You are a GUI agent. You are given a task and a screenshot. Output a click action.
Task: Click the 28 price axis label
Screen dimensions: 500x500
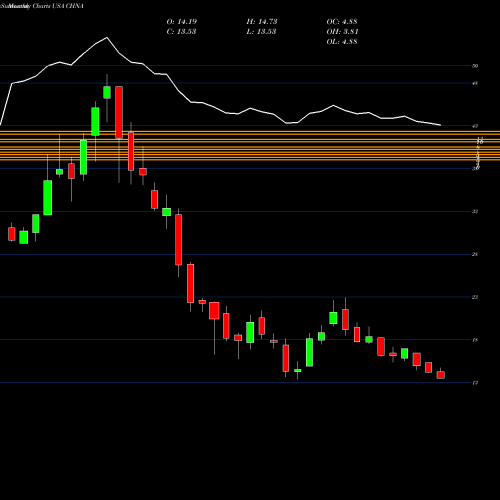point(475,255)
